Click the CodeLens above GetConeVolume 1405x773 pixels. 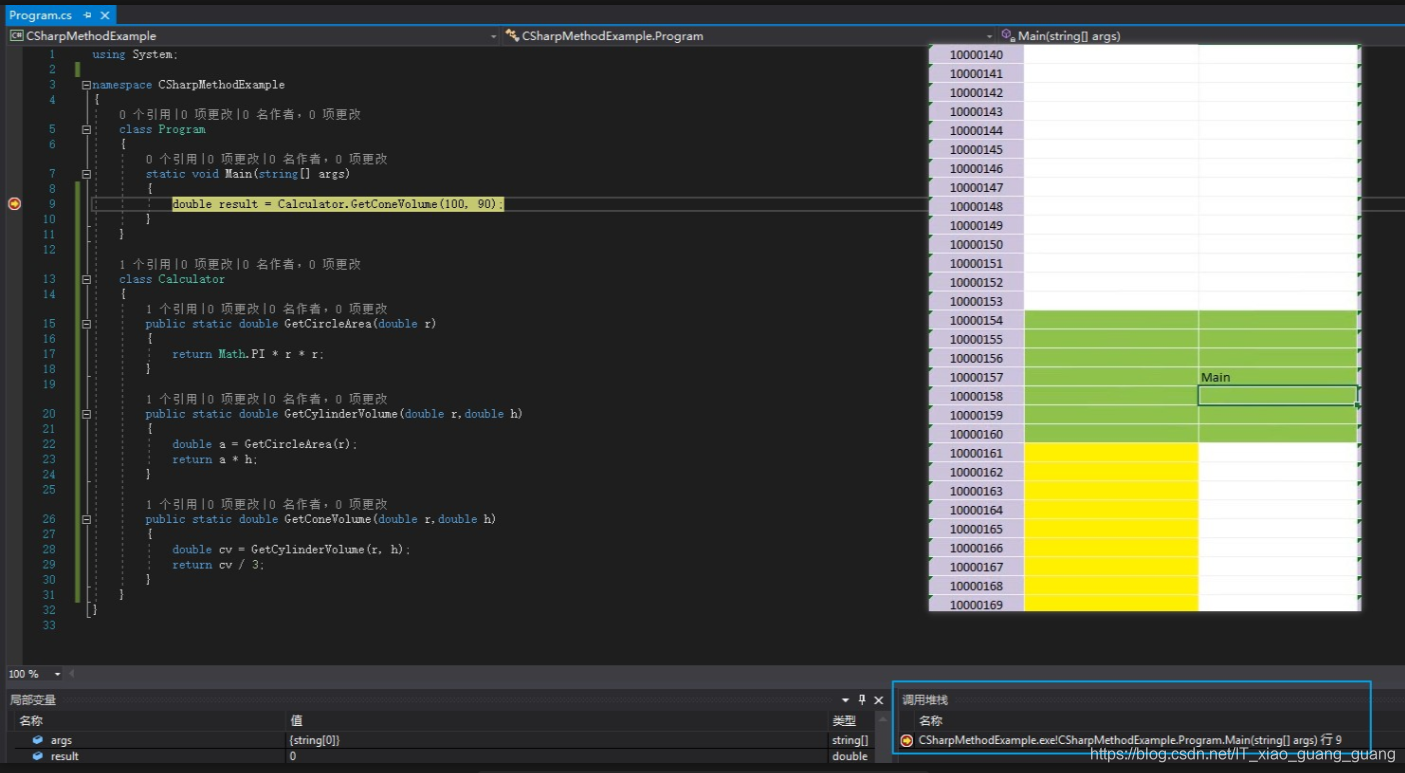tap(266, 505)
